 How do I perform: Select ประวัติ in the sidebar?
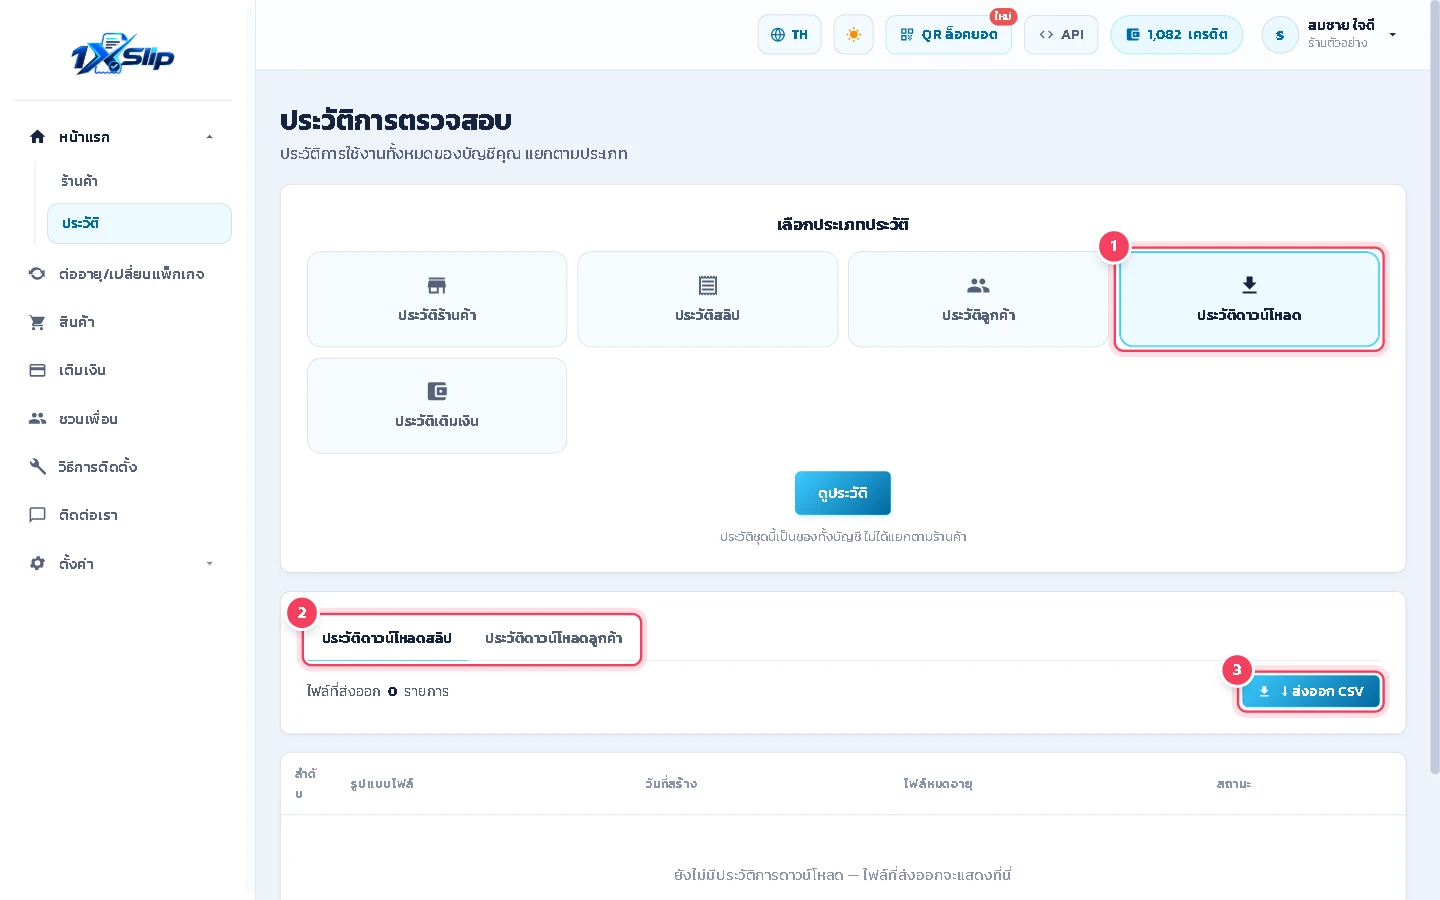click(x=139, y=223)
